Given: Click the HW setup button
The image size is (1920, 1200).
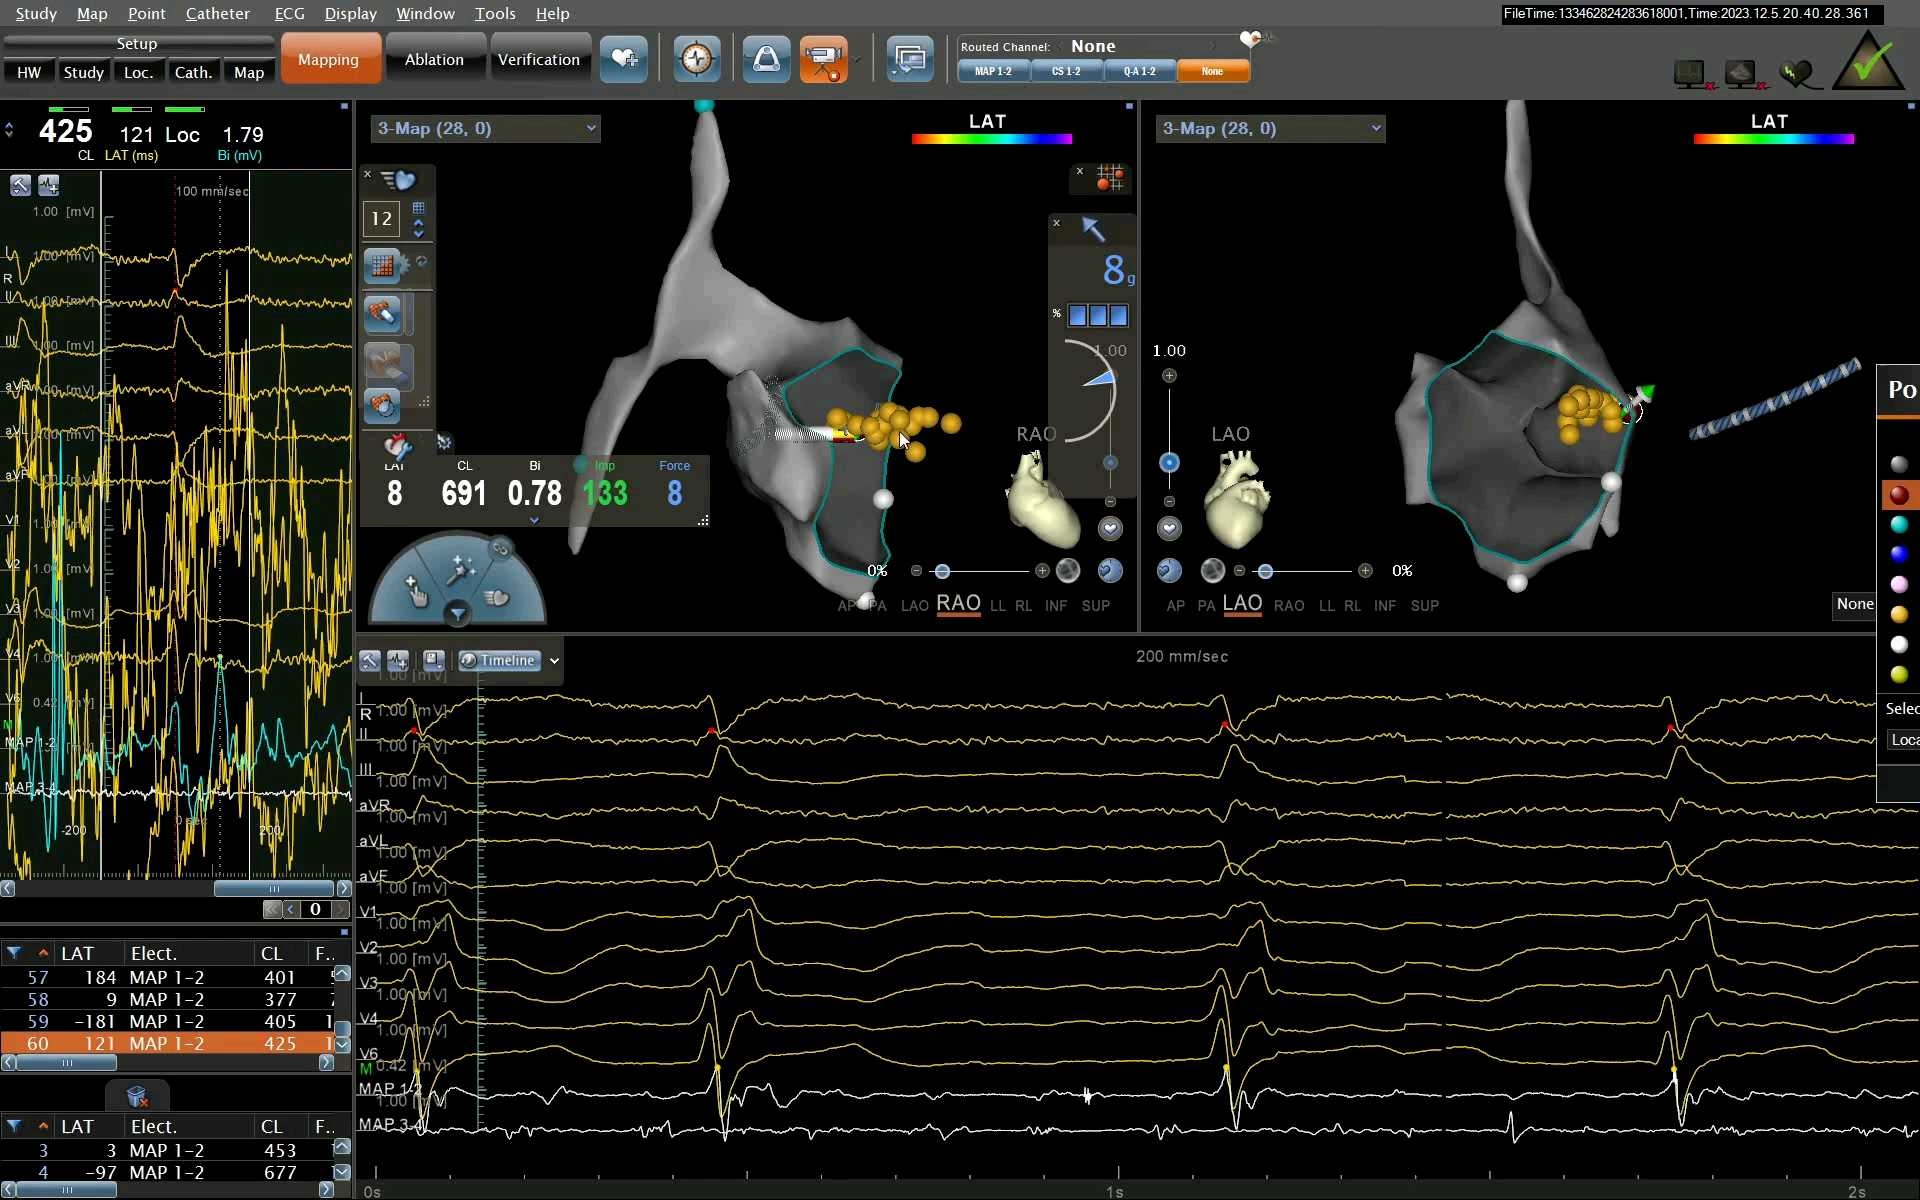Looking at the screenshot, I should tap(29, 72).
